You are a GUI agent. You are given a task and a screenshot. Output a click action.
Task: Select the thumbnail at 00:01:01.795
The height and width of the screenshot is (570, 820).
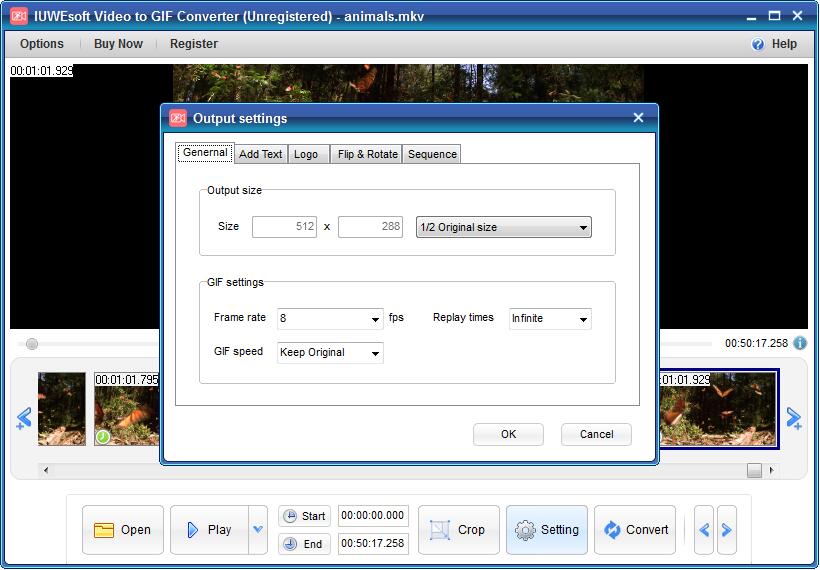[x=127, y=409]
